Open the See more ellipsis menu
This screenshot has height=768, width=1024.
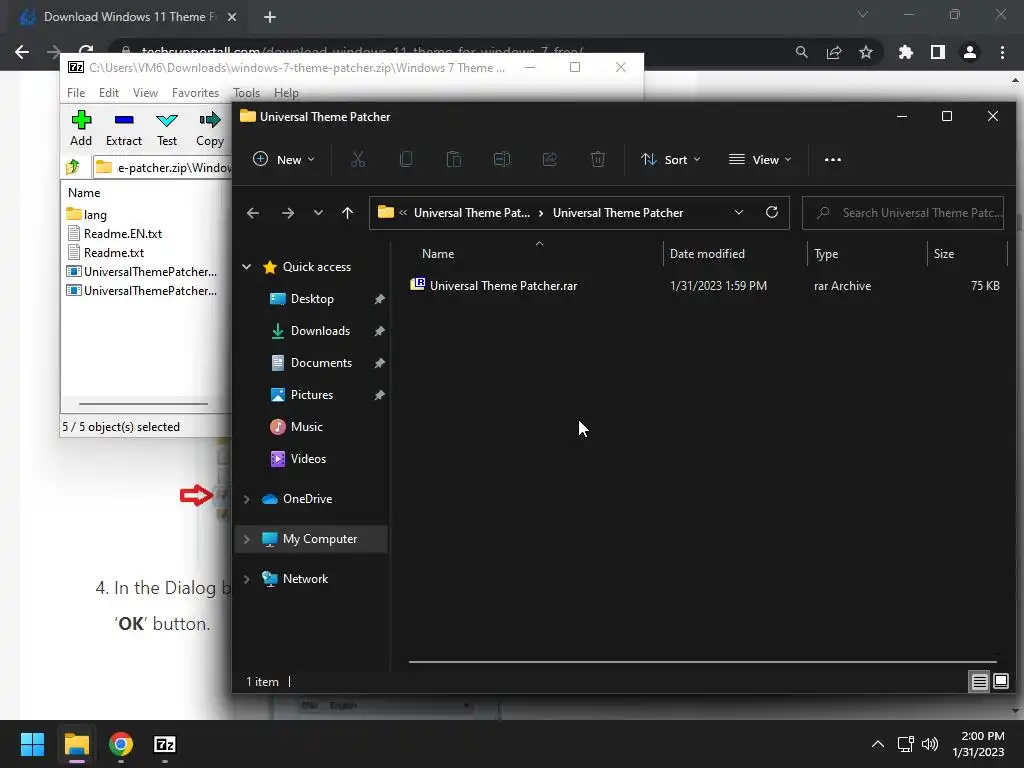(x=833, y=159)
